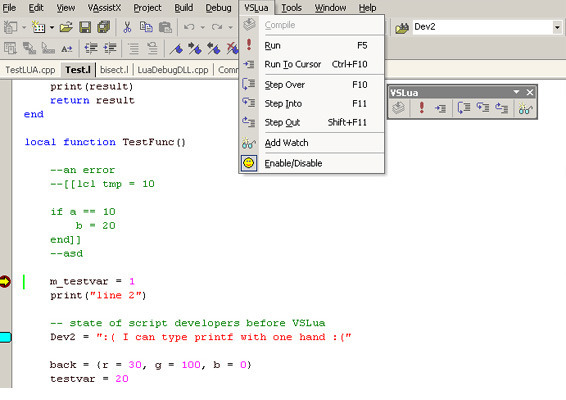The width and height of the screenshot is (566, 400).
Task: Close the VSLua floating toolbar
Action: (x=530, y=92)
